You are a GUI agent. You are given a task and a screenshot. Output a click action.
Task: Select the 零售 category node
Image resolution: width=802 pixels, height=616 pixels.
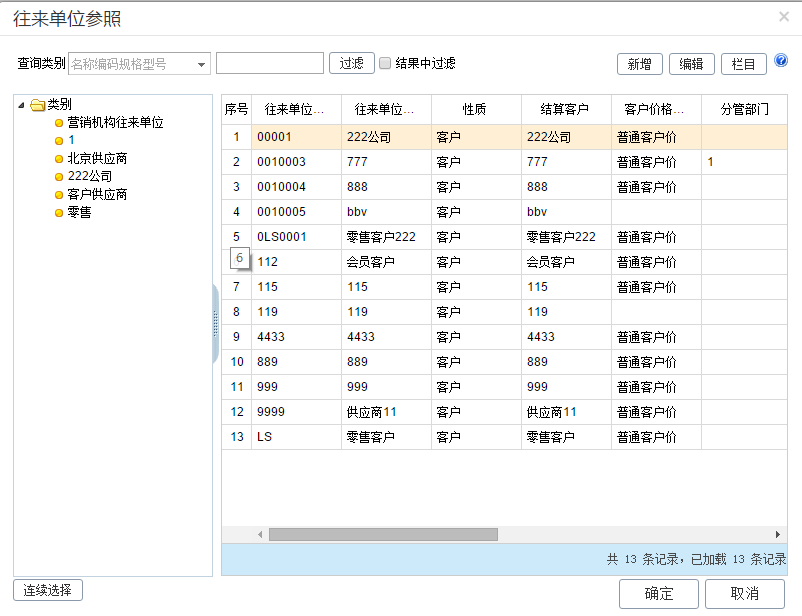pos(79,212)
